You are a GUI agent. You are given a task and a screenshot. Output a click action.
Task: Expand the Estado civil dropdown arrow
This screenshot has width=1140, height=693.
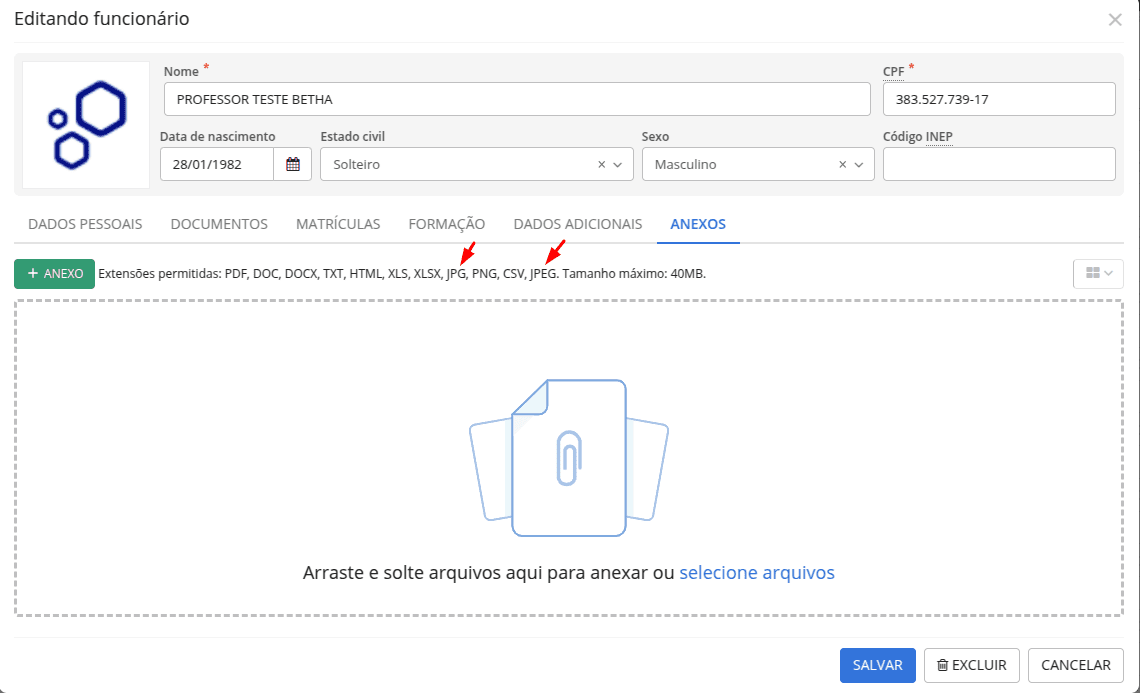click(x=618, y=165)
